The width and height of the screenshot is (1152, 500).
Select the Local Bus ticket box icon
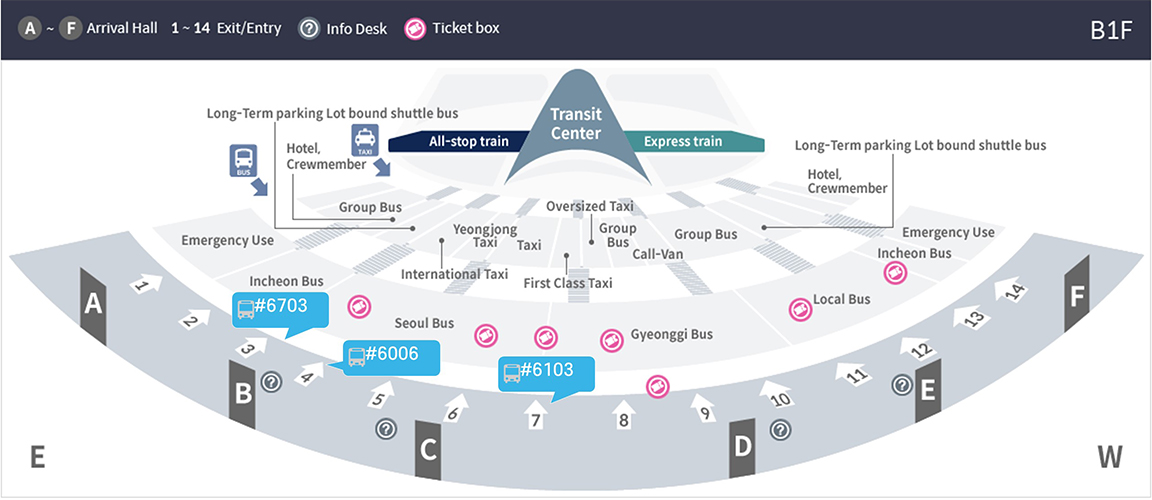[x=799, y=310]
